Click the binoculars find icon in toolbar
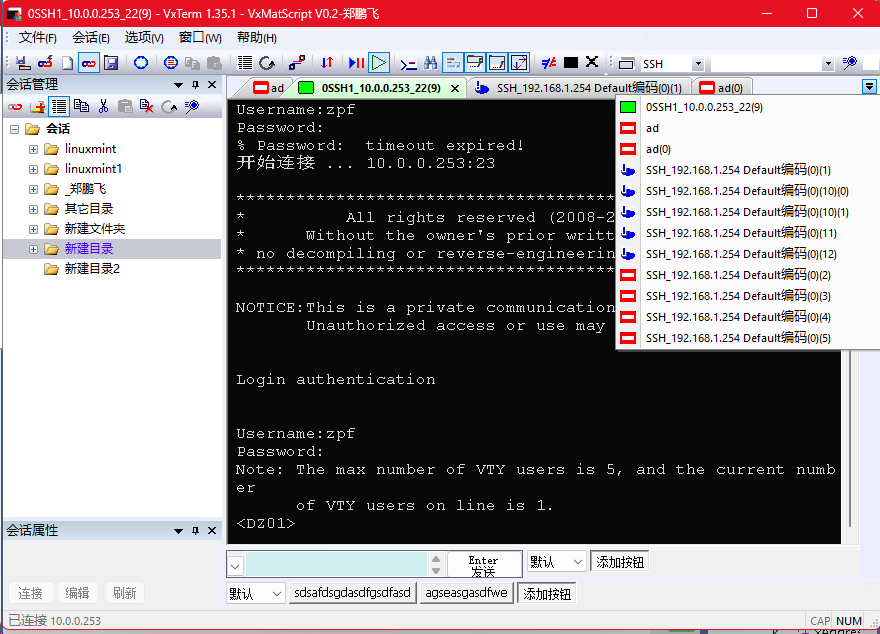The image size is (880, 634). pyautogui.click(x=430, y=63)
